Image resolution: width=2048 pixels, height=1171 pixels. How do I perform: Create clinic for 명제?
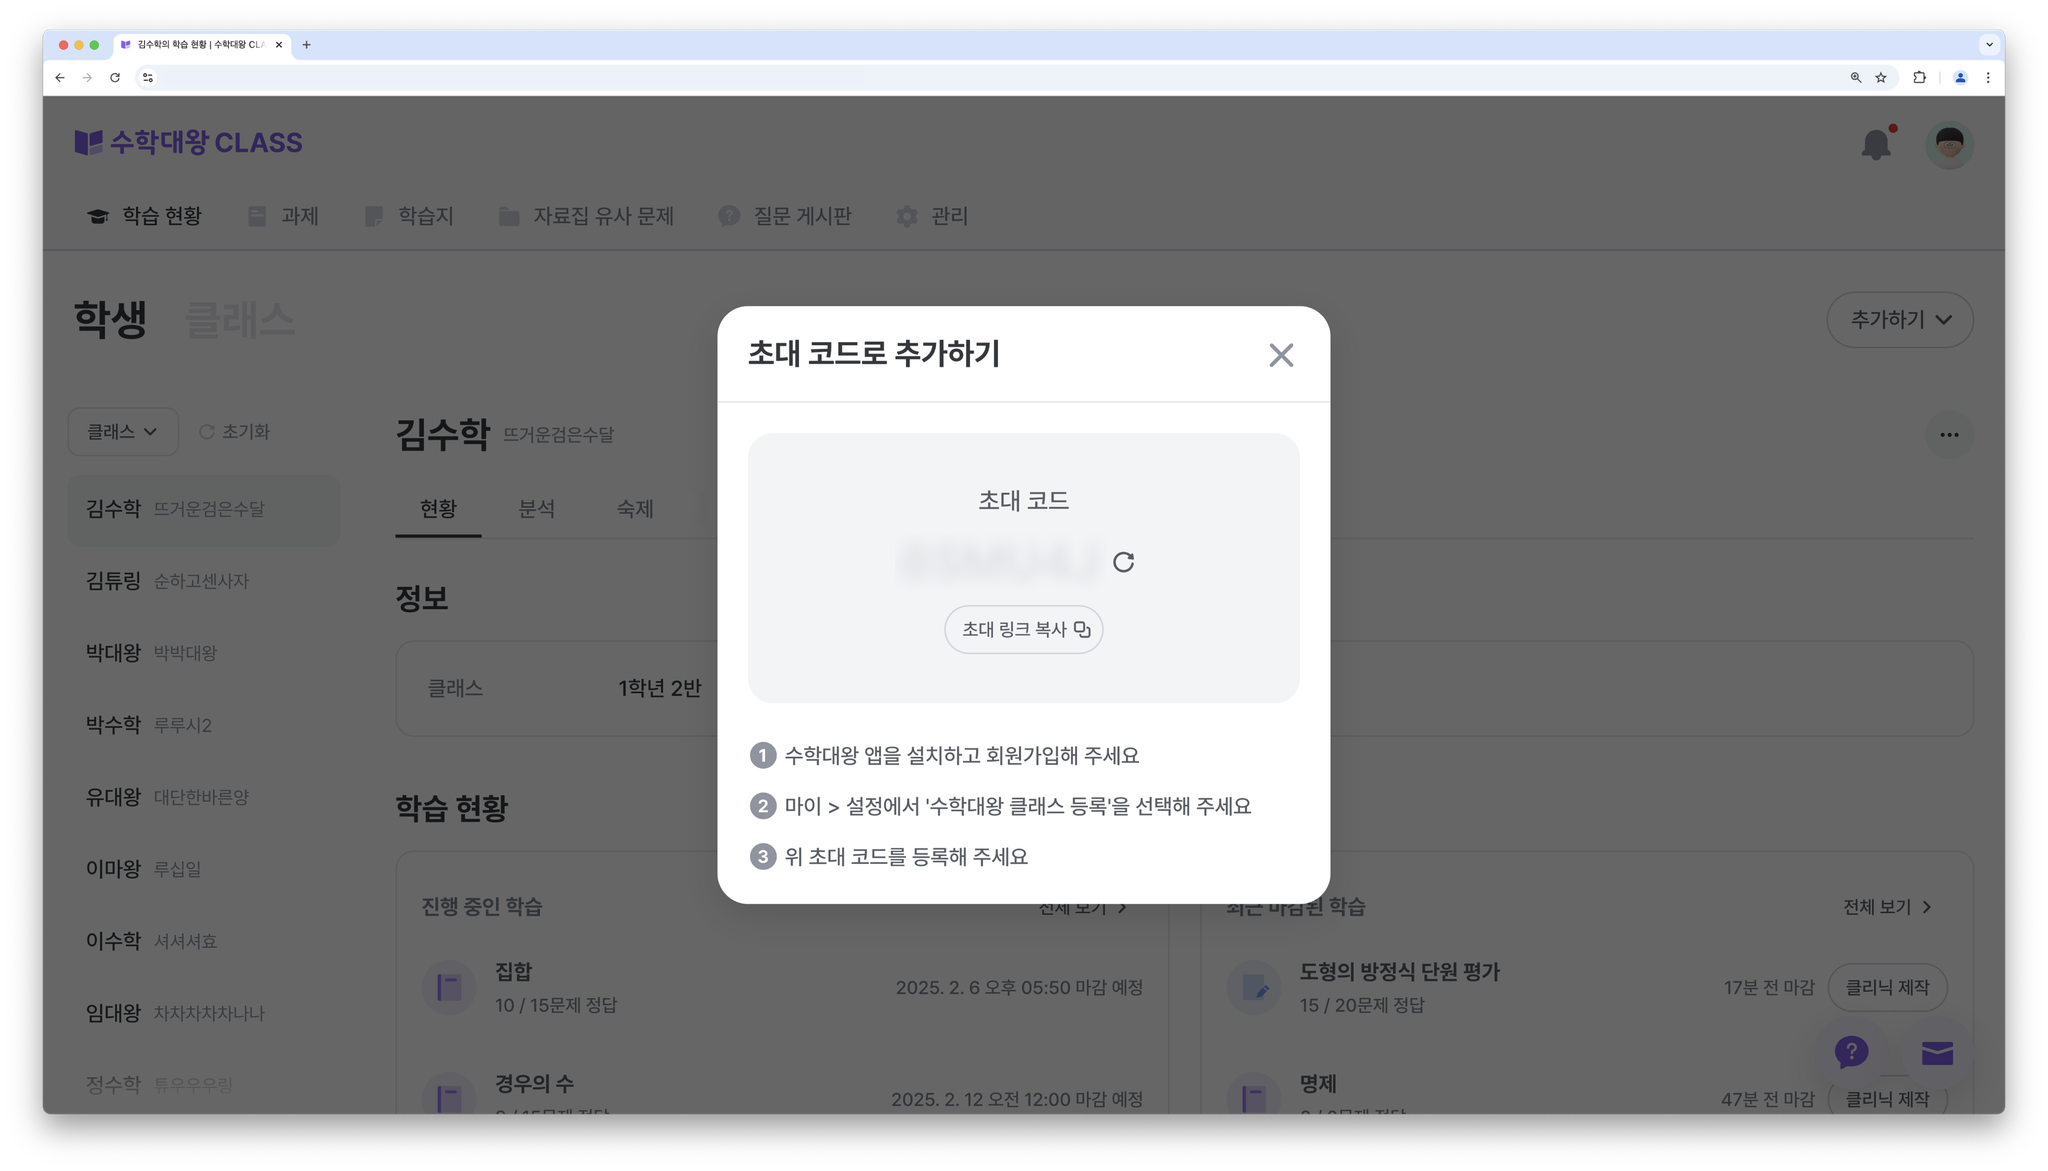pyautogui.click(x=1887, y=1099)
